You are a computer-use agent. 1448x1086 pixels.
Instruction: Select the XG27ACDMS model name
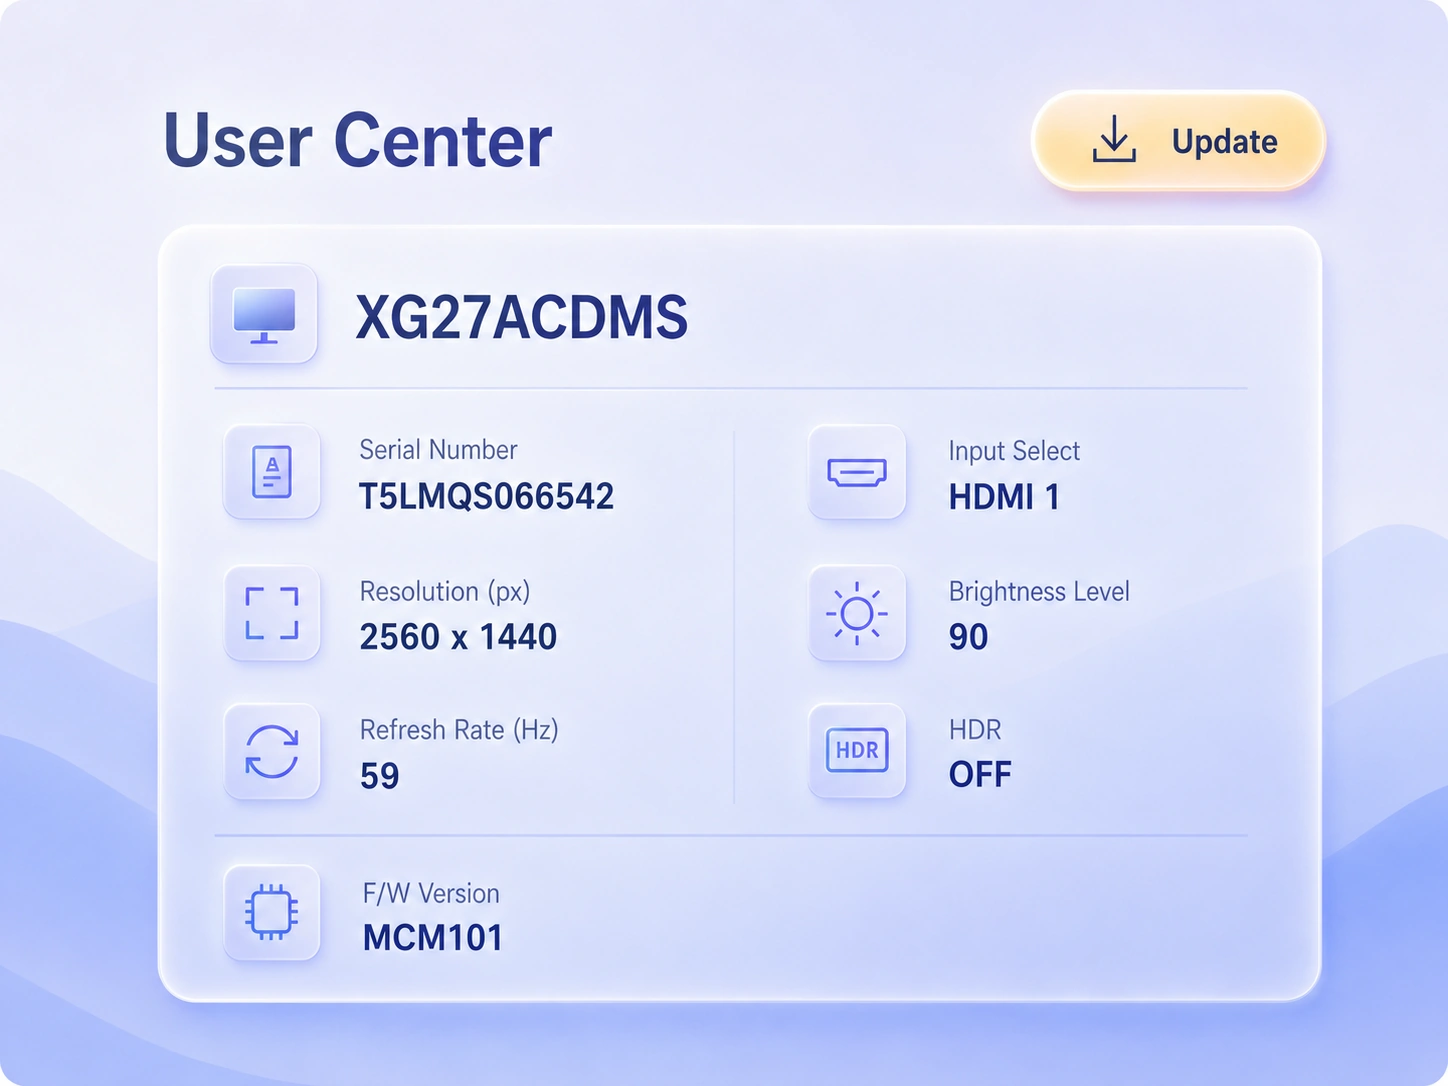[522, 317]
